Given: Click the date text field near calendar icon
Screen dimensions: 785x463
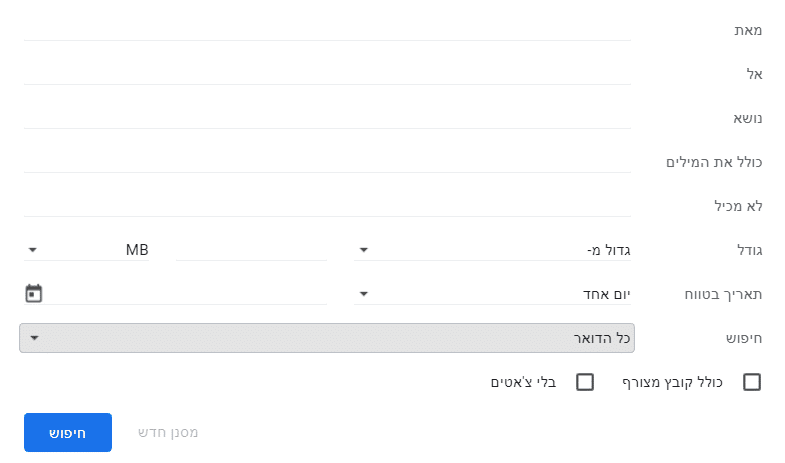Looking at the screenshot, I should (188, 293).
